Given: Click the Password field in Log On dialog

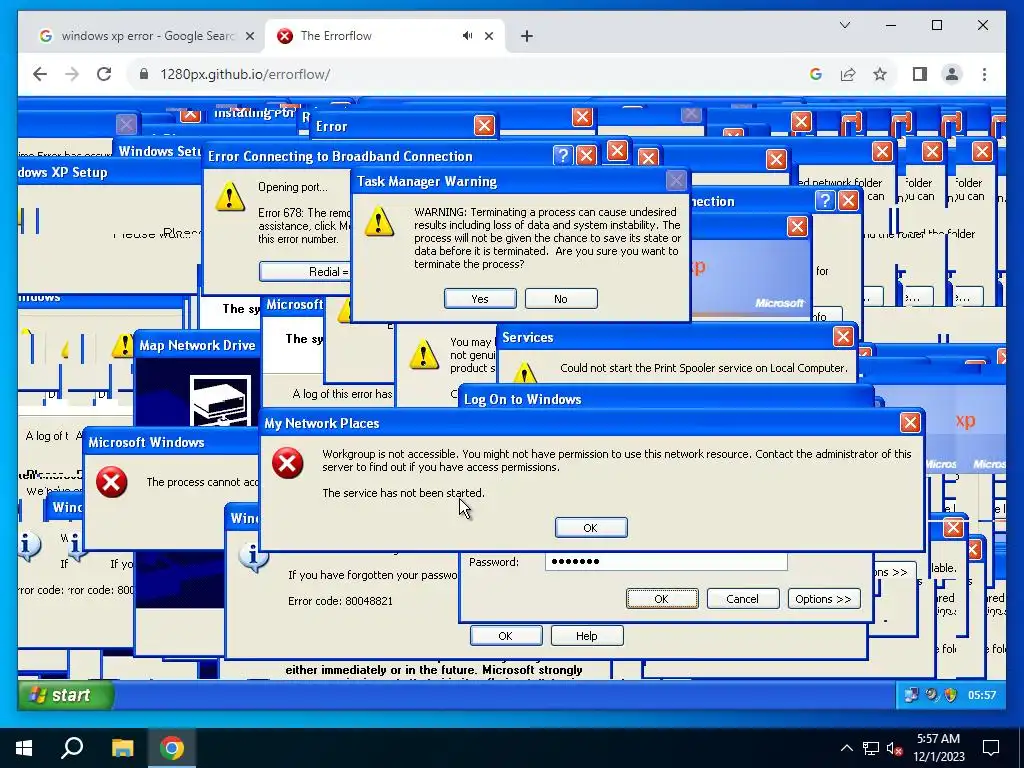Looking at the screenshot, I should coord(666,562).
